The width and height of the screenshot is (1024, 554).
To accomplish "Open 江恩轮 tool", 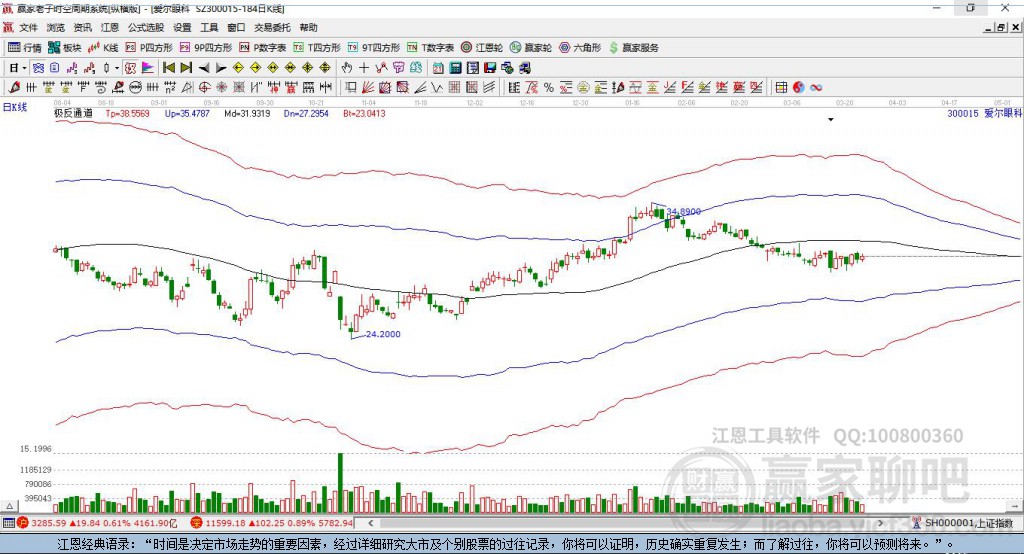I will click(482, 48).
